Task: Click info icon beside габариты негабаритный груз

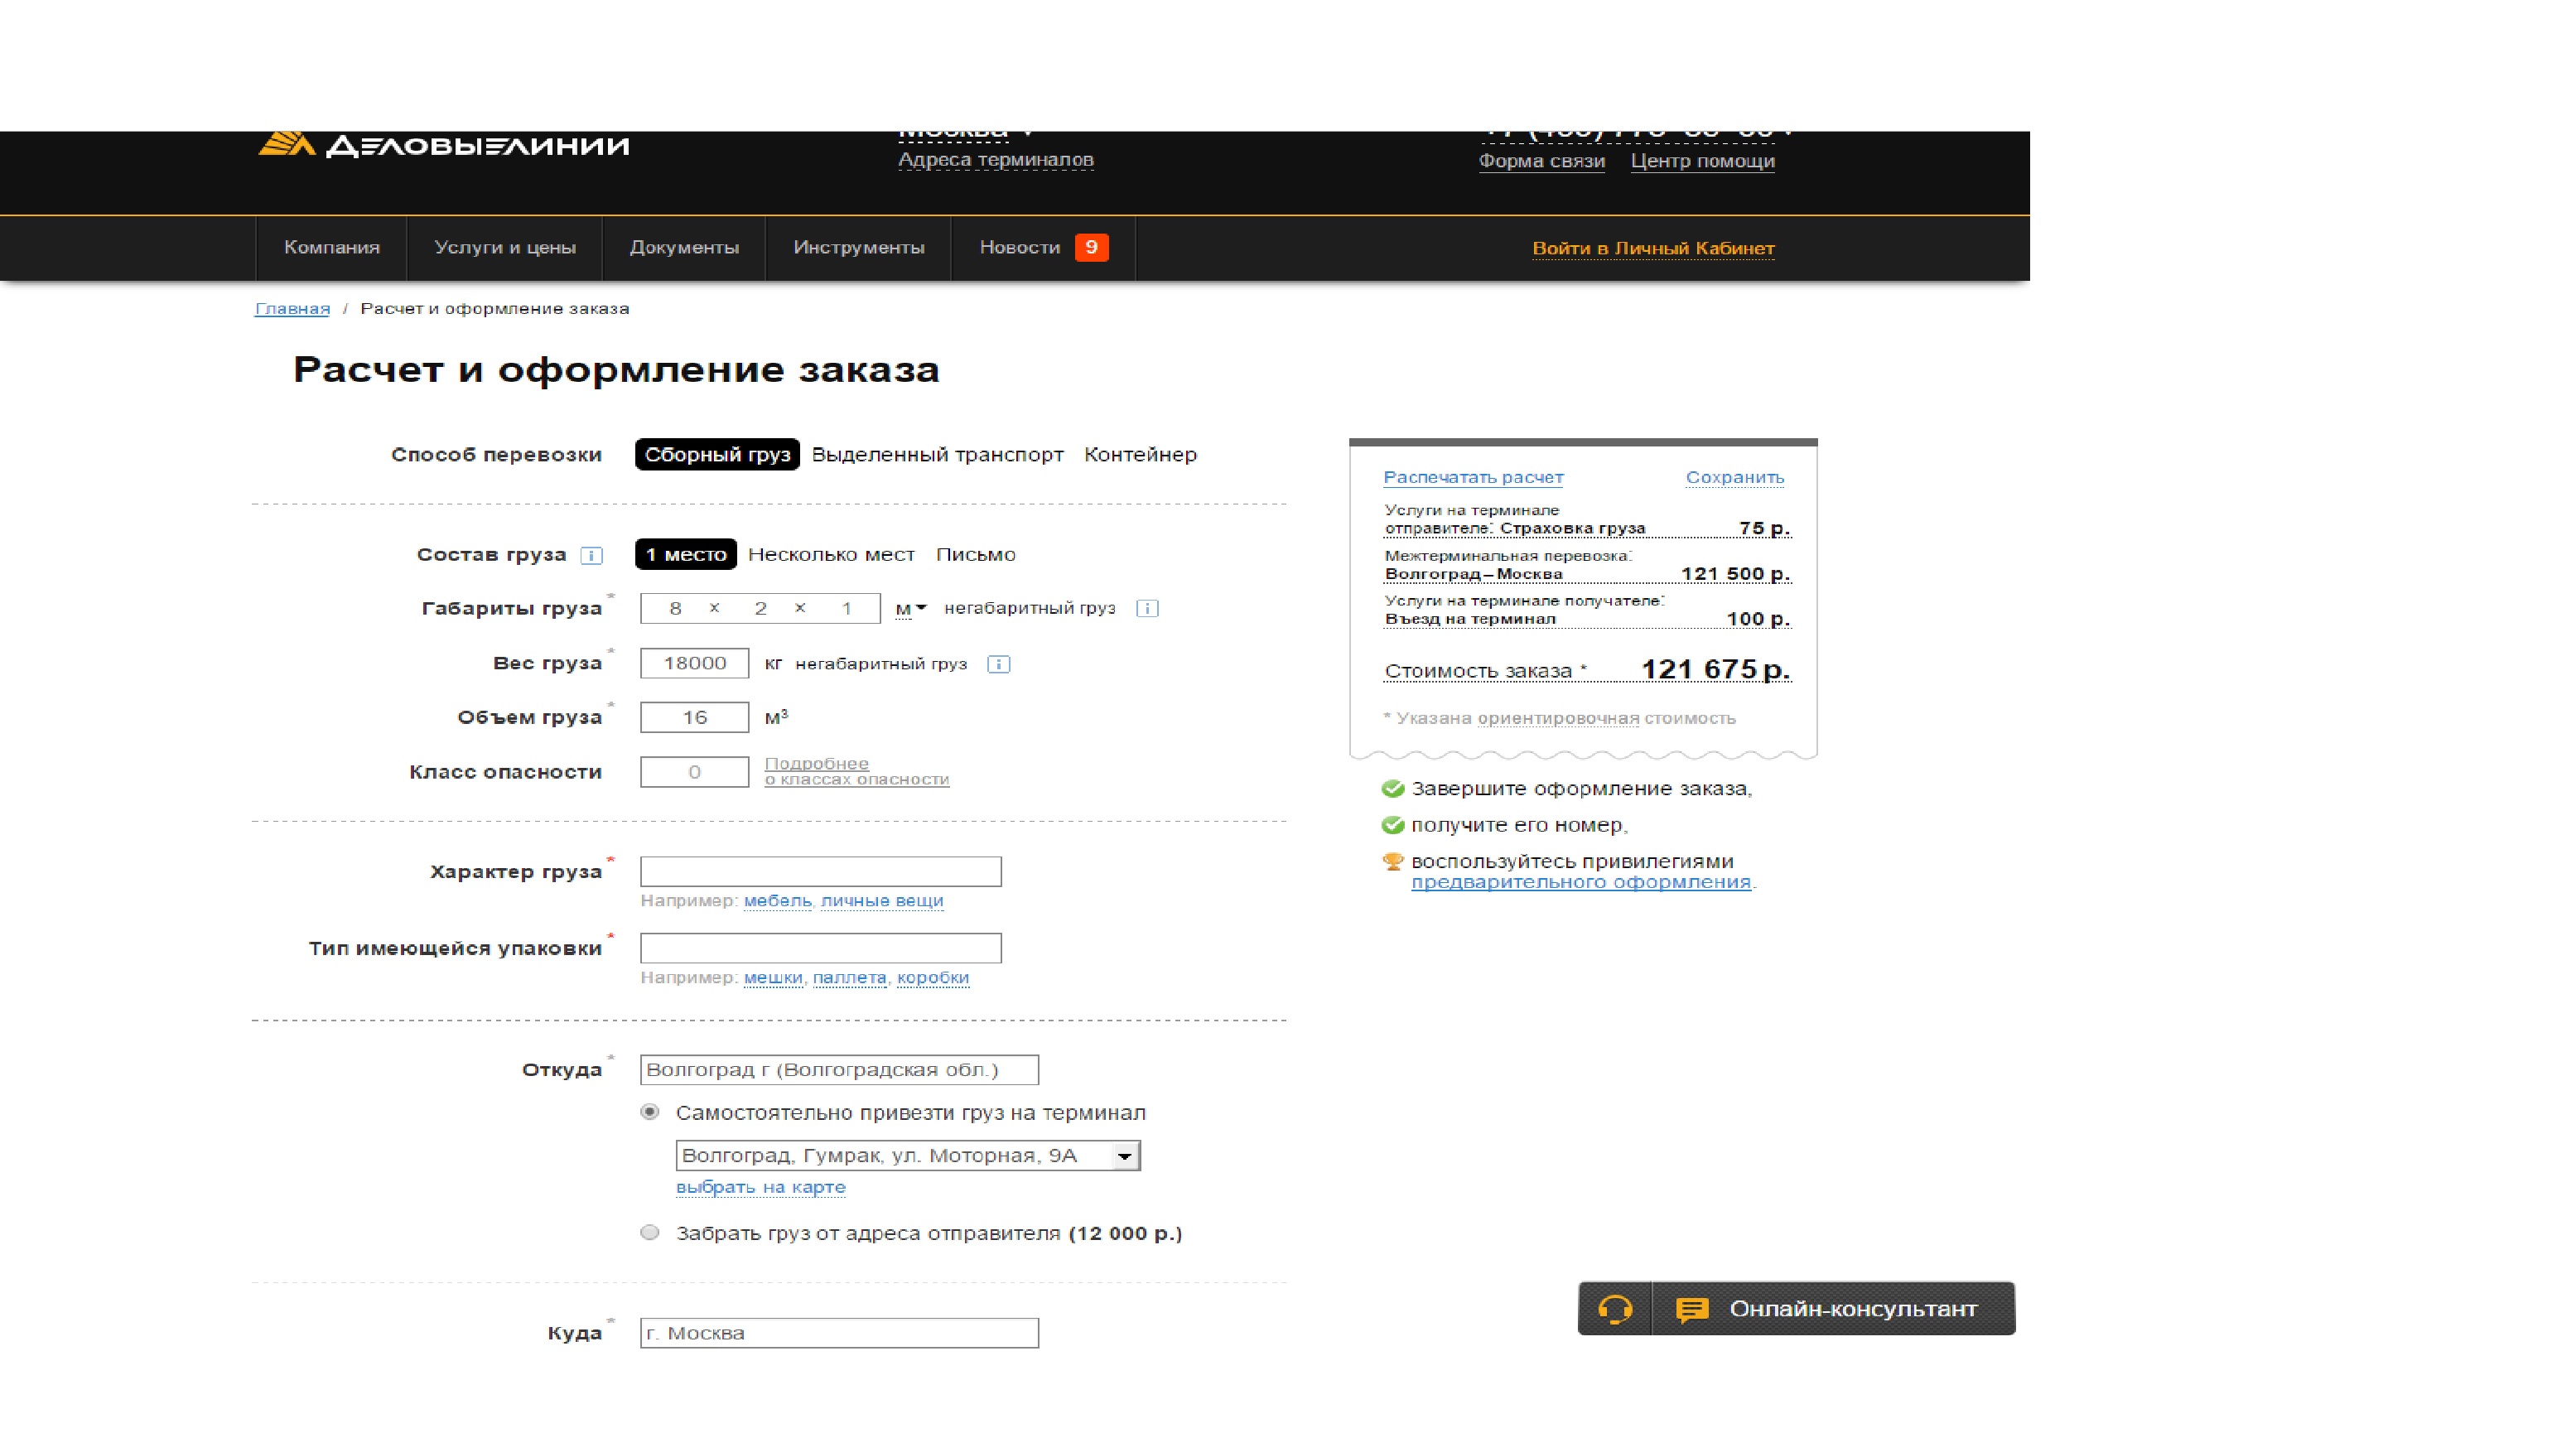Action: coord(1147,608)
